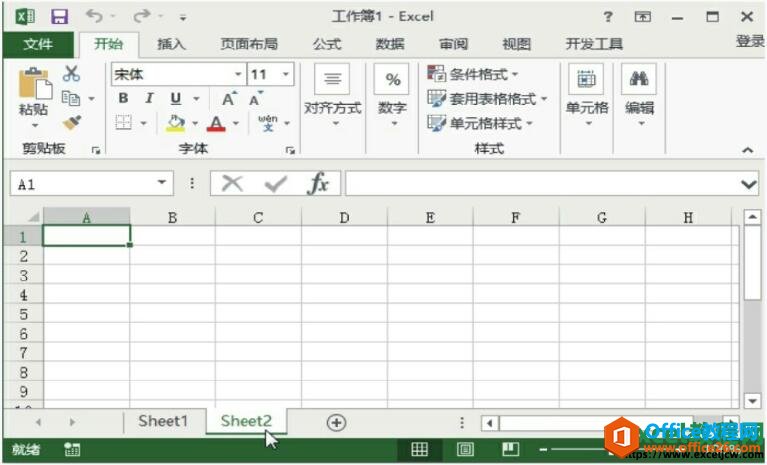Click the macro record status bar icon
The height and width of the screenshot is (465, 767).
click(72, 449)
